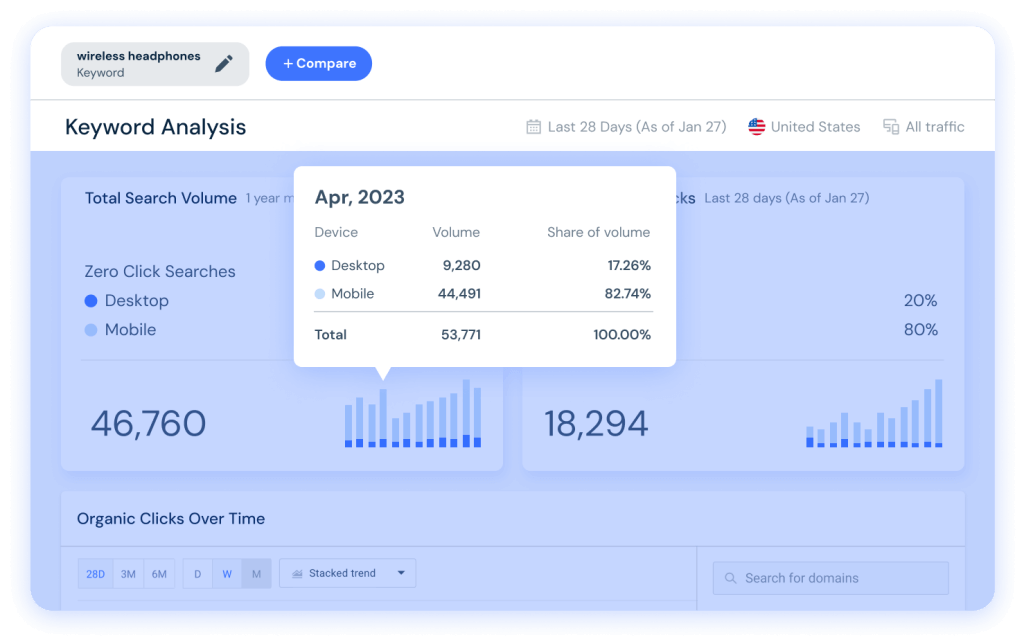Click the wireless headphones keyword chip
The height and width of the screenshot is (644, 1024).
tap(155, 64)
